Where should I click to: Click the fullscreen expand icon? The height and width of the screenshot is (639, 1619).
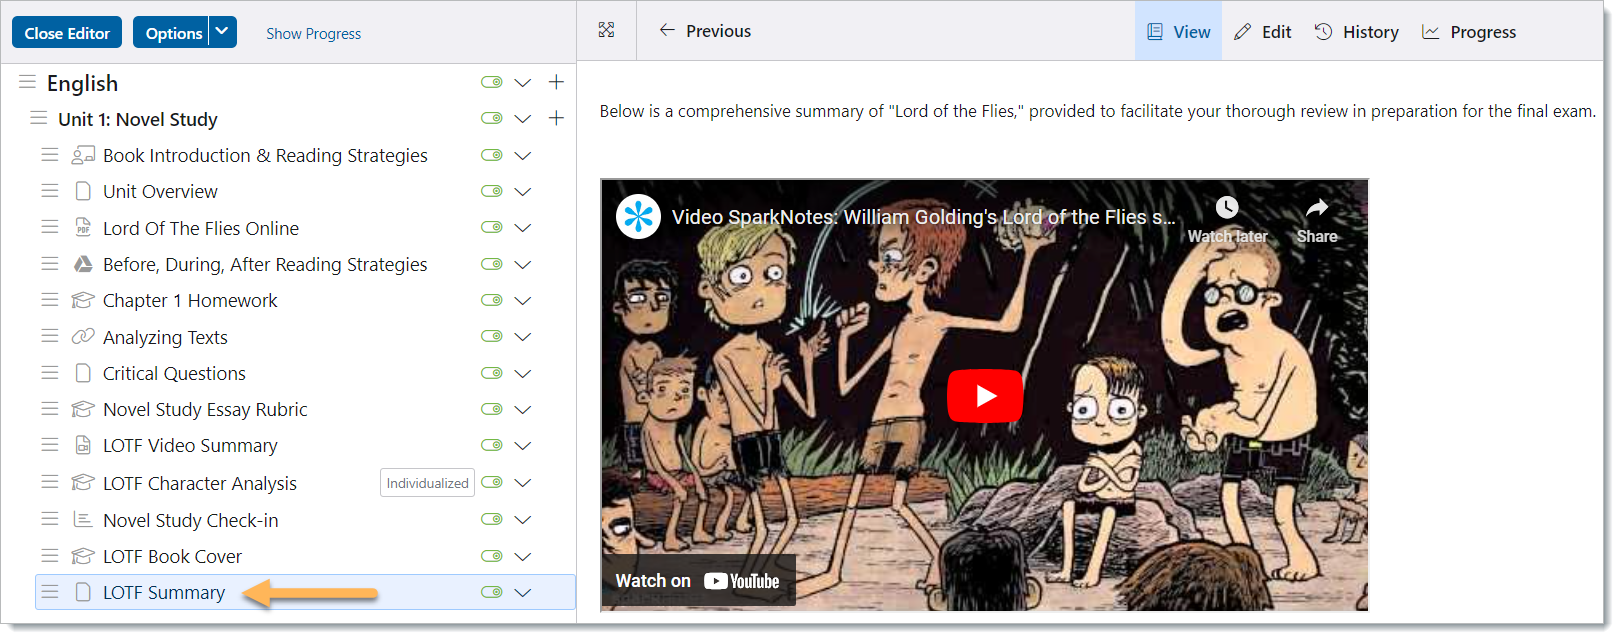tap(606, 30)
